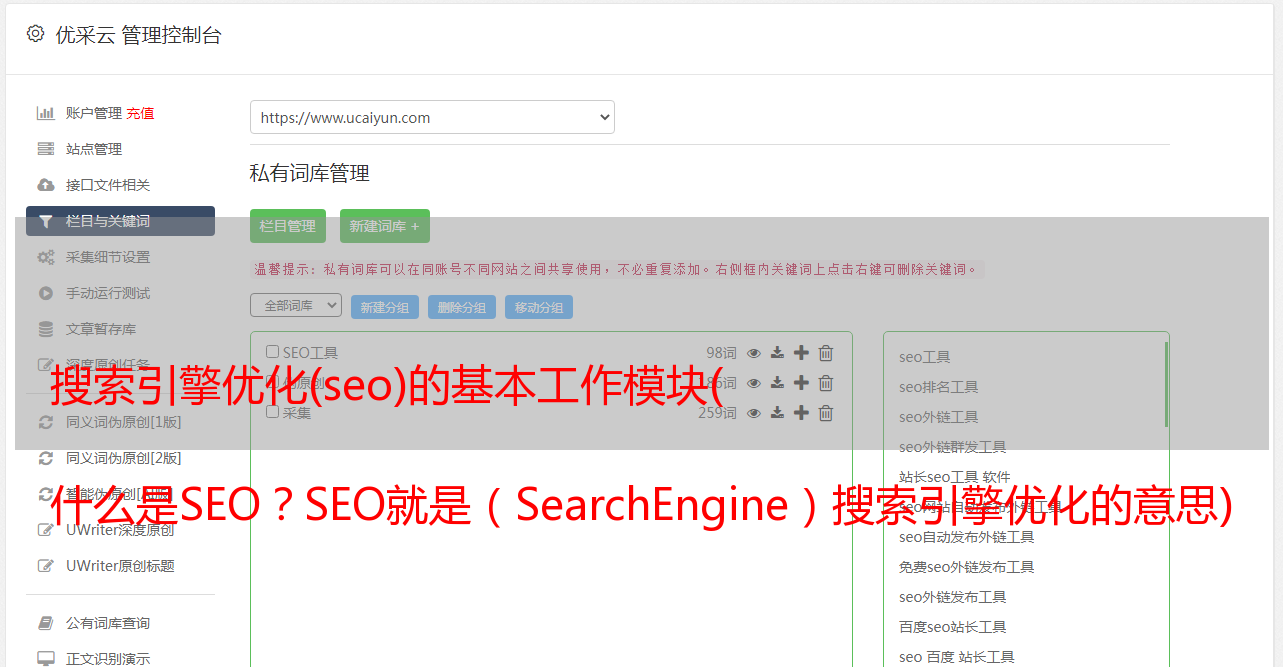Delete the SEO工具 library with trash icon
The image size is (1283, 667).
826,353
